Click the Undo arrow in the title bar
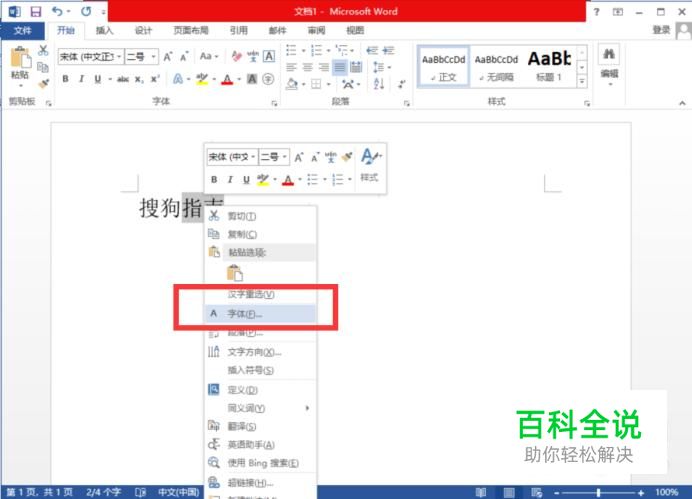 [57, 11]
